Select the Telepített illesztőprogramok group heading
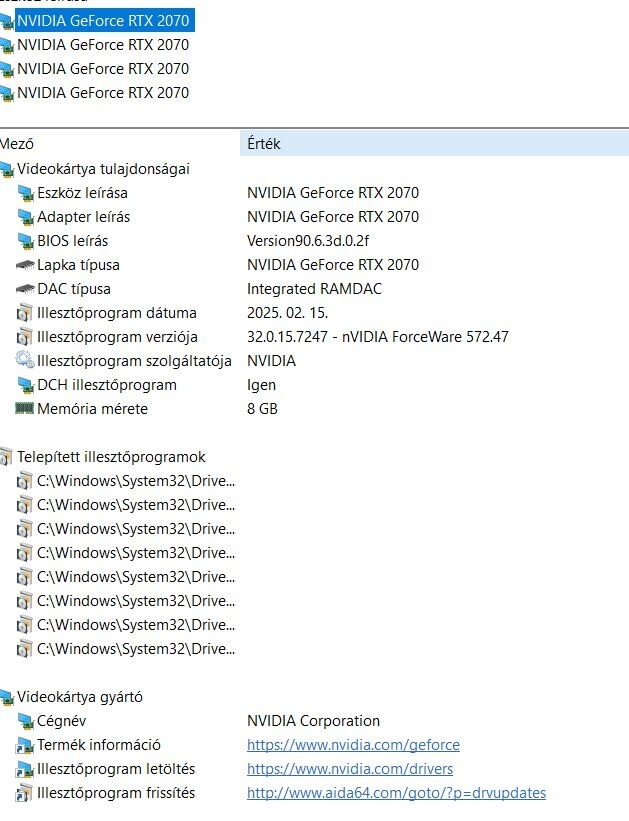The height and width of the screenshot is (821, 629). click(x=111, y=457)
